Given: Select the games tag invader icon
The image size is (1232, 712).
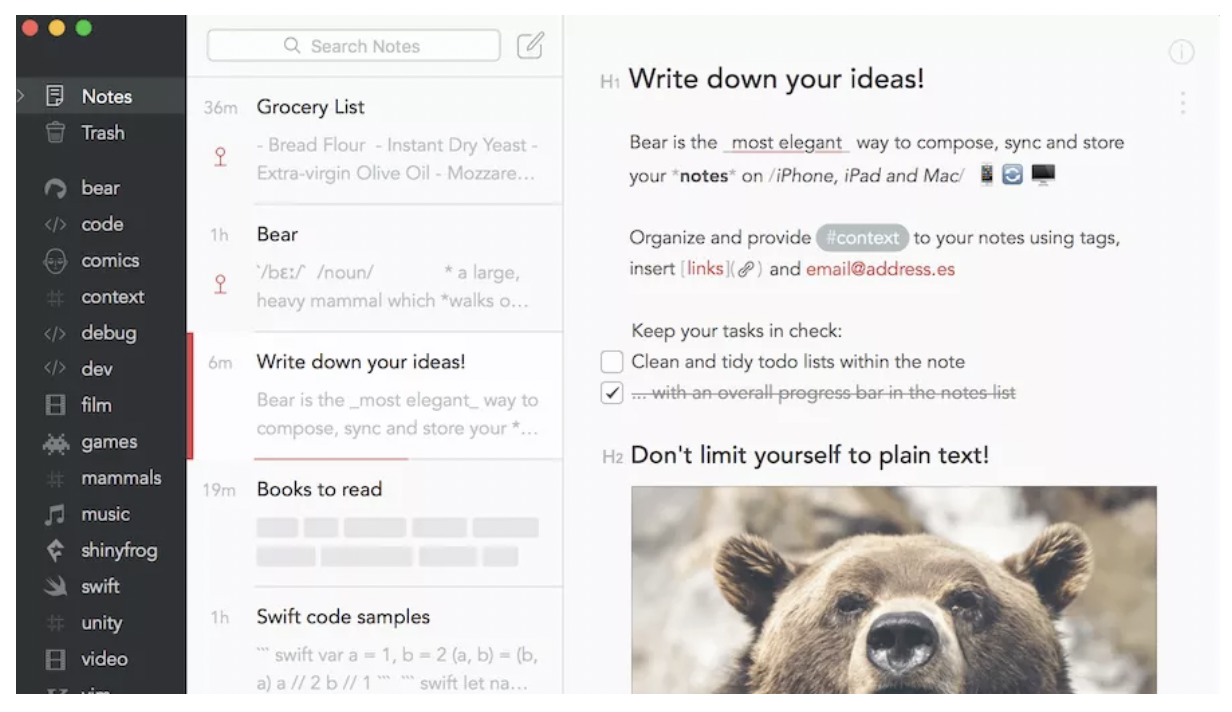Looking at the screenshot, I should coord(56,442).
